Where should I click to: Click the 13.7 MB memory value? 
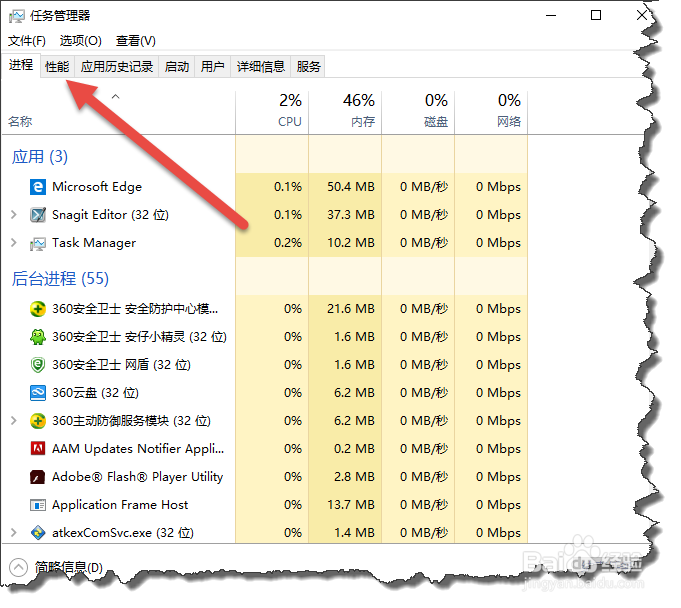coord(351,505)
